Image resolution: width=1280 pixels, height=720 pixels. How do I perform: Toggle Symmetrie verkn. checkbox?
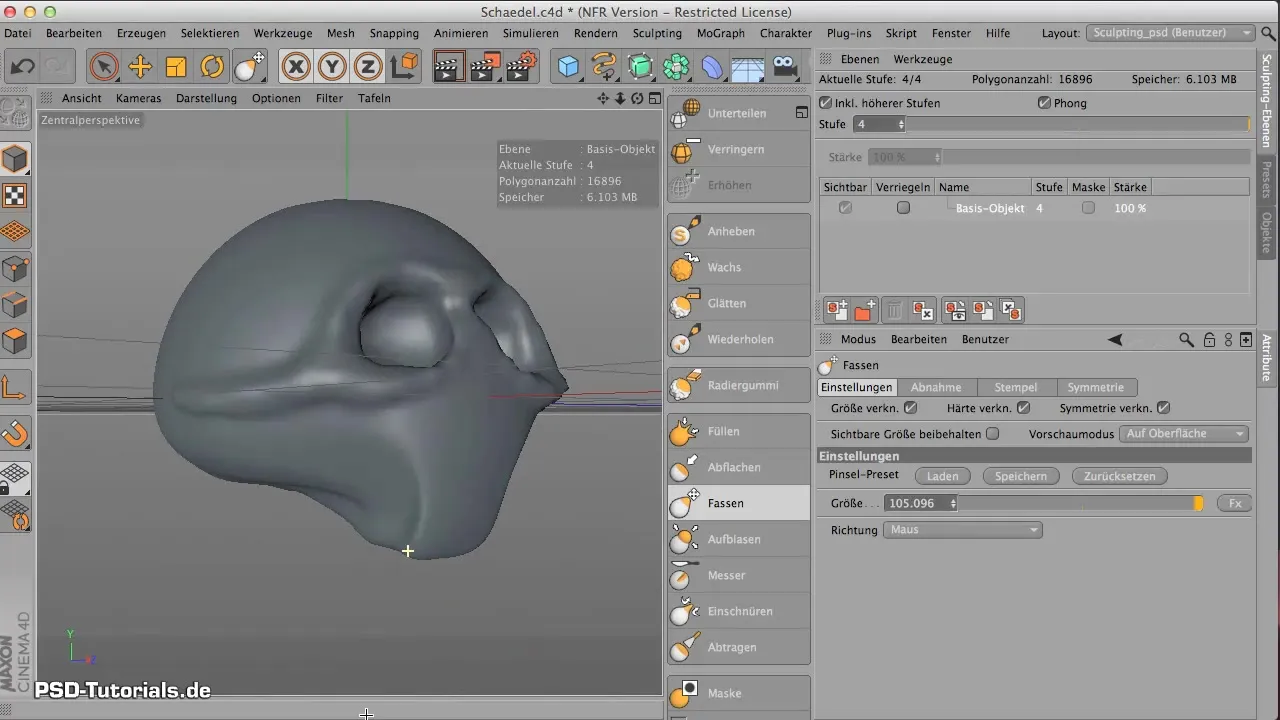[x=1163, y=408]
